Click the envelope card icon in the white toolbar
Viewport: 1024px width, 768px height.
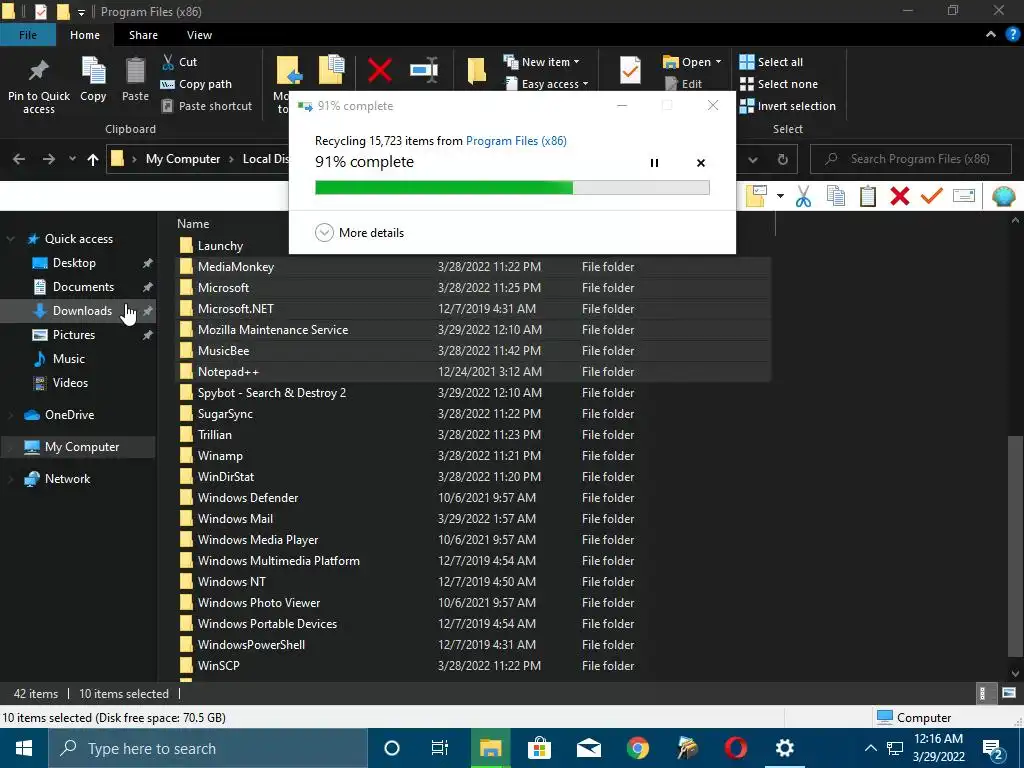click(x=964, y=195)
